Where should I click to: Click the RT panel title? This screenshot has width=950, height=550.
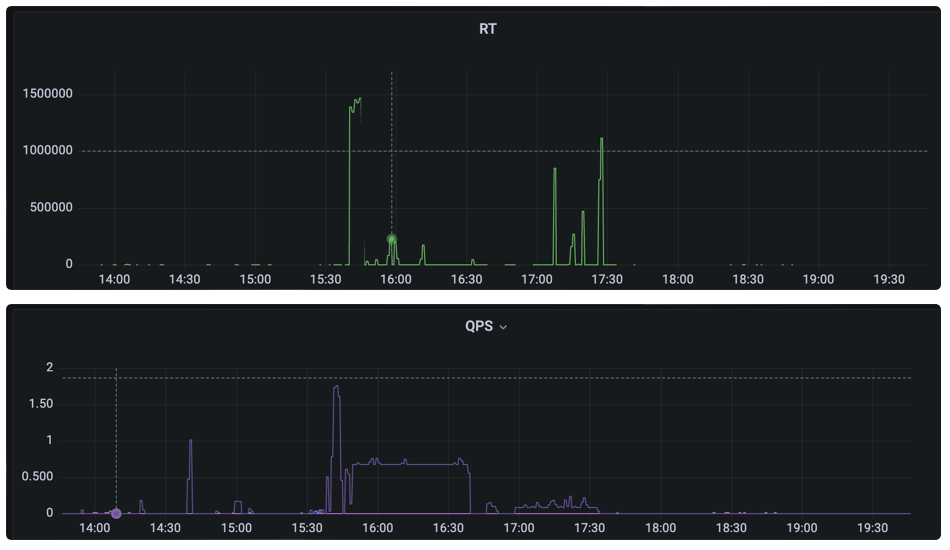(488, 29)
